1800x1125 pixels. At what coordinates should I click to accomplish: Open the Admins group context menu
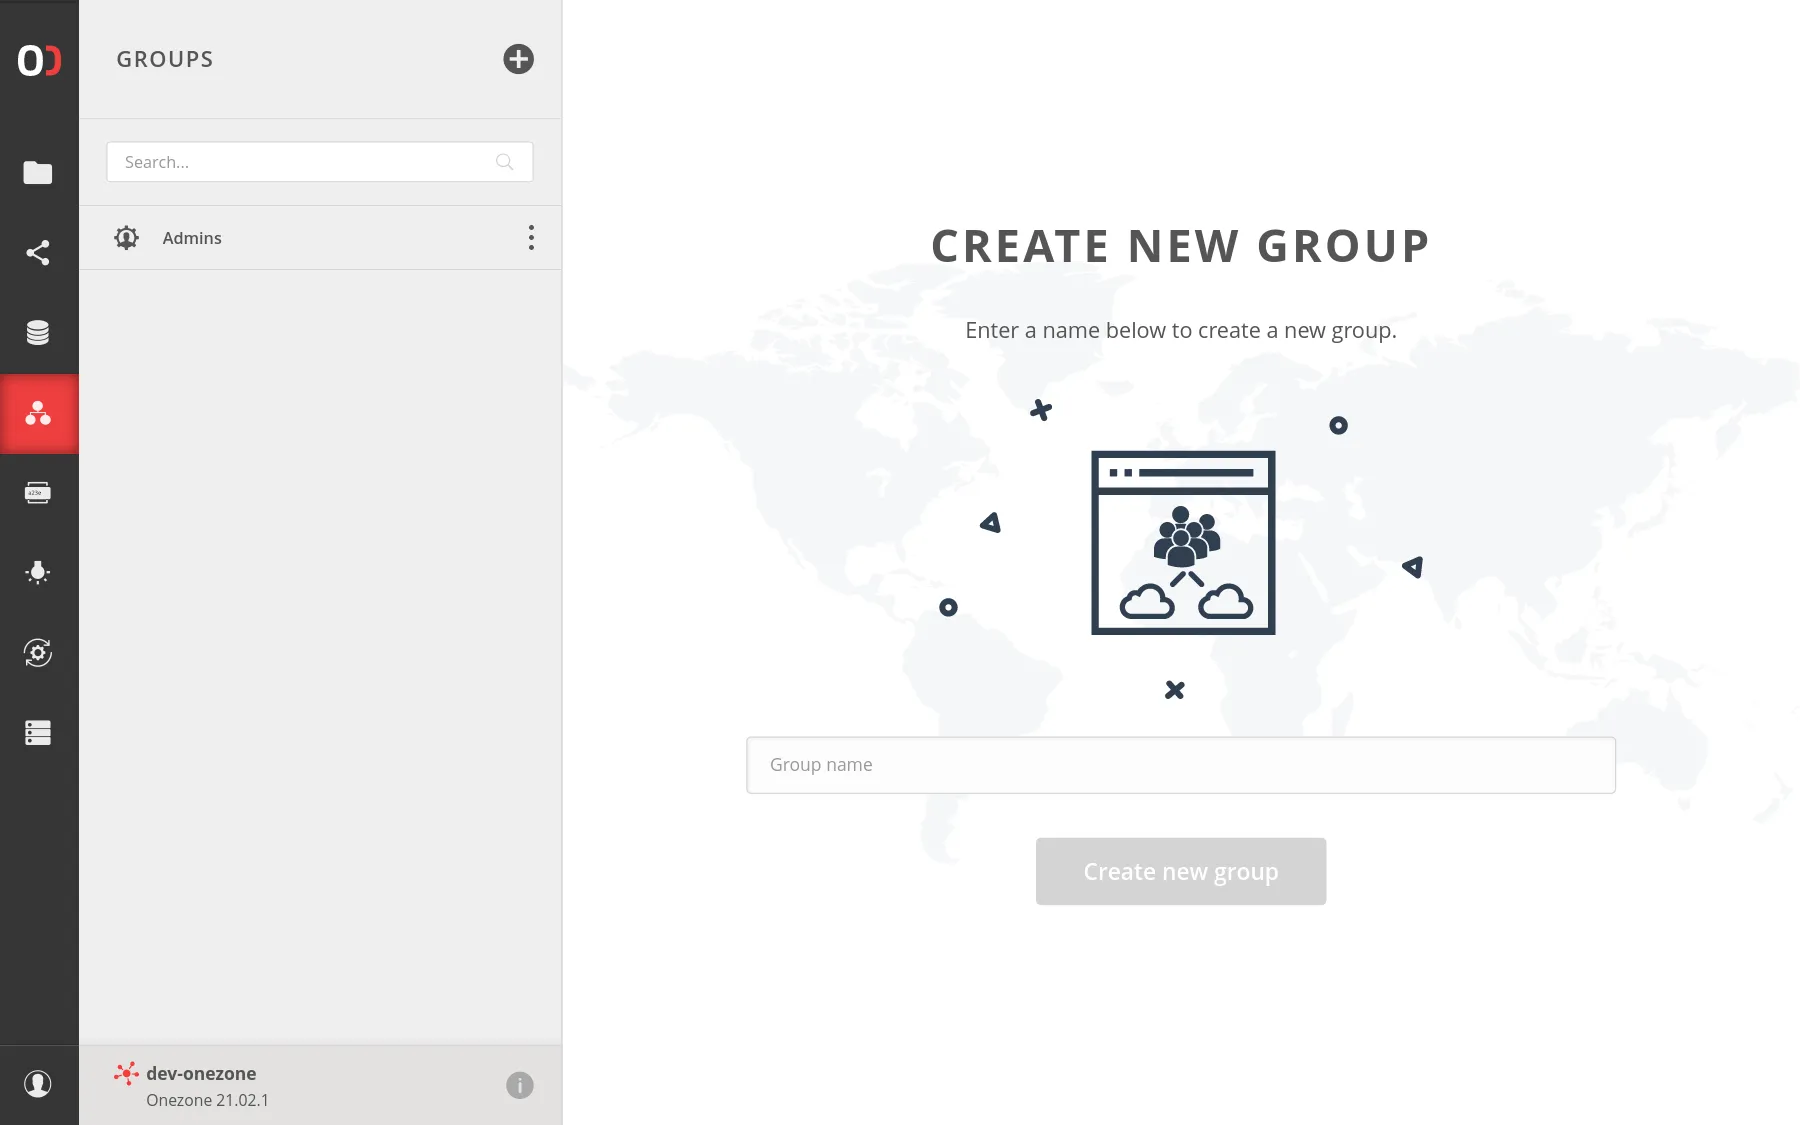tap(531, 238)
